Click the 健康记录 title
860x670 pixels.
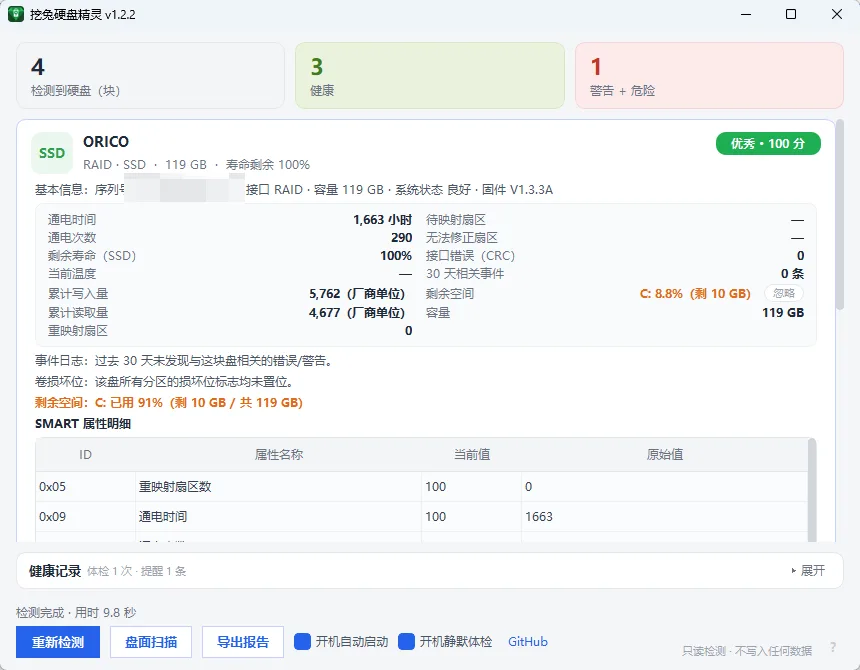55,571
